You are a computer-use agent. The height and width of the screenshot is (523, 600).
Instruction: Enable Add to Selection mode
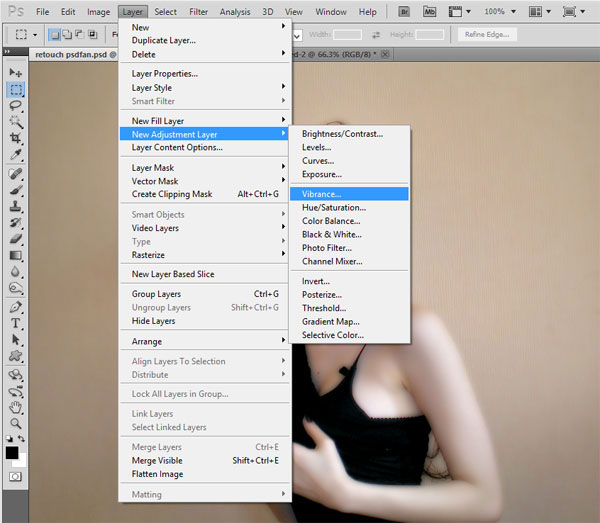coord(67,35)
